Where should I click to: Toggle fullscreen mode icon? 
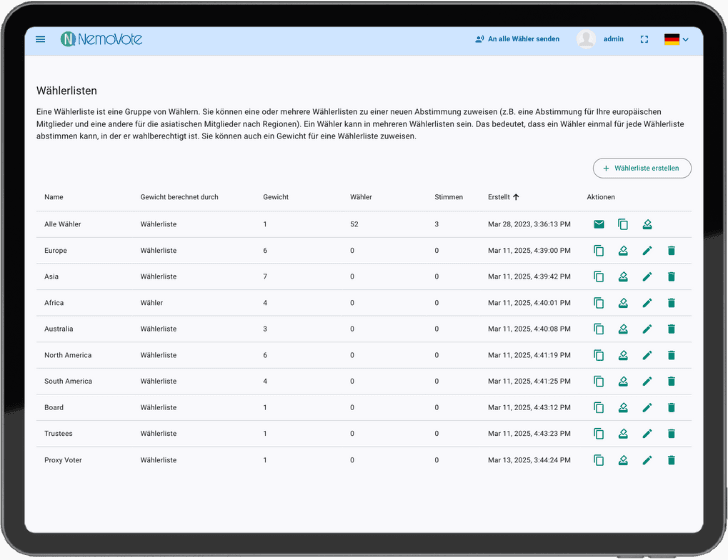tap(644, 39)
